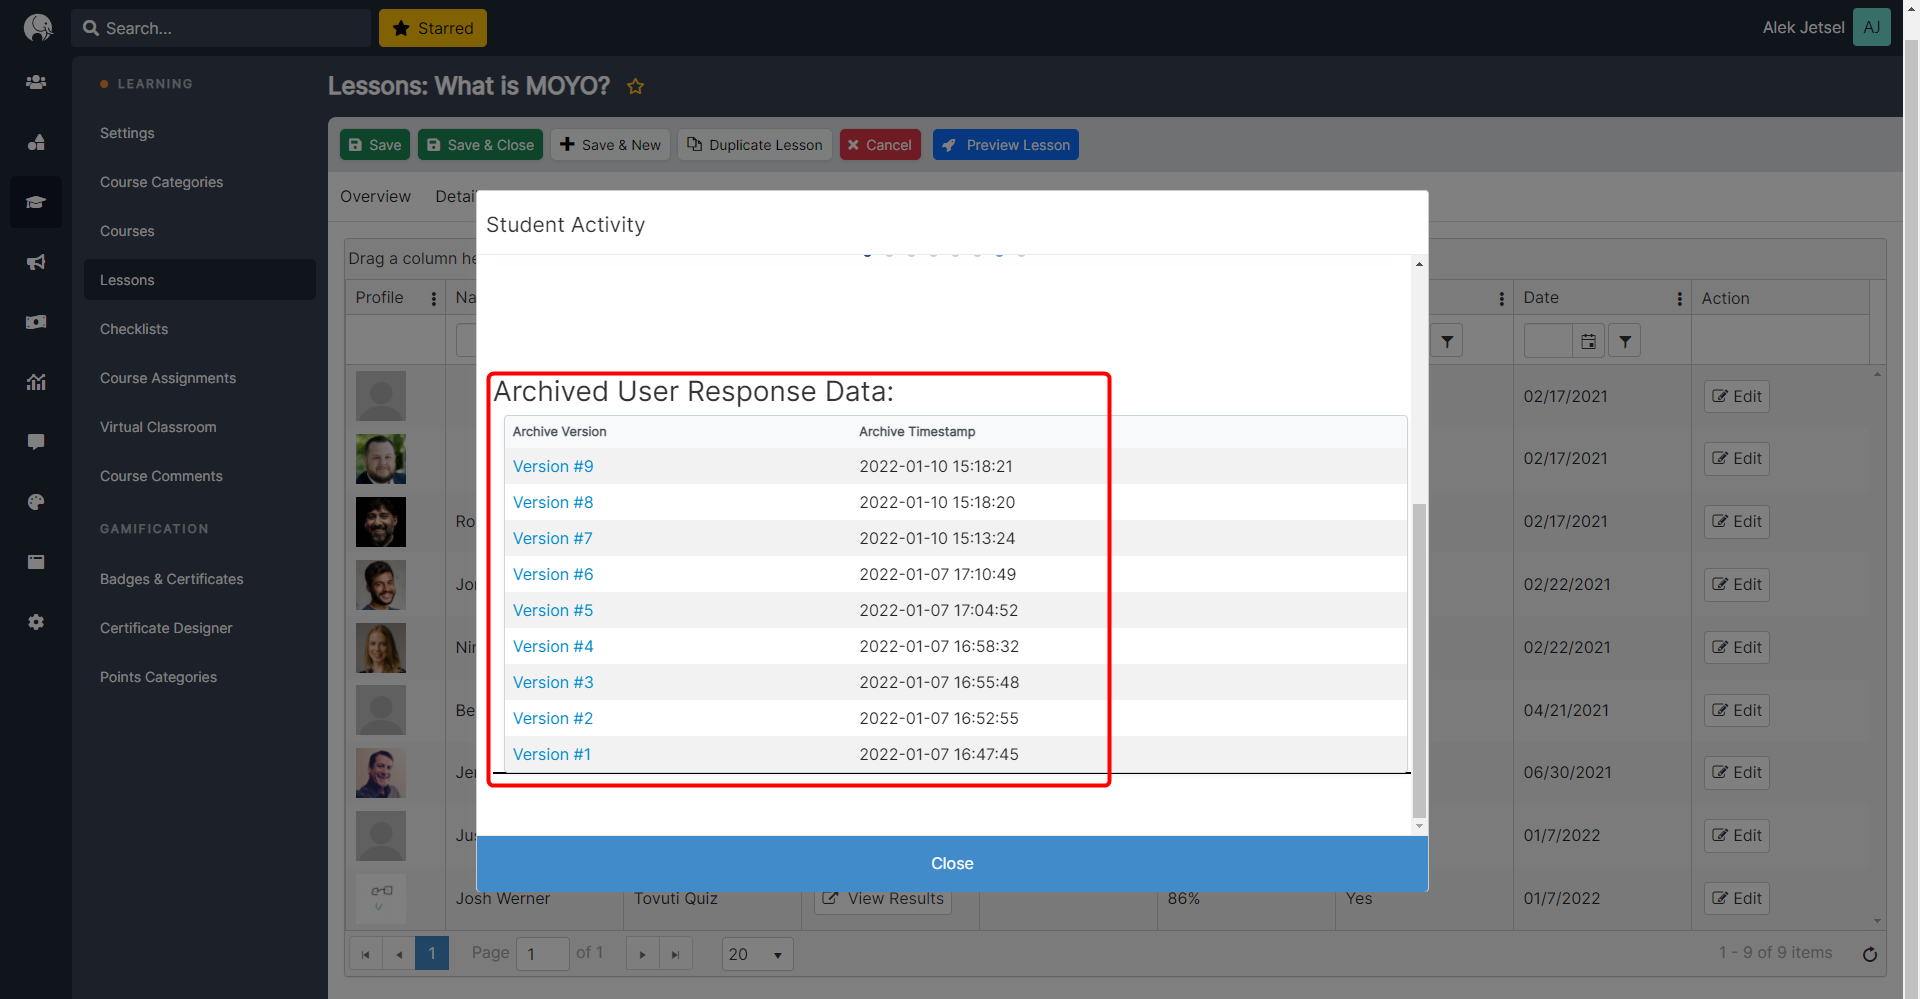Screen dimensions: 1920x999
Task: Click Preview Lesson button
Action: pyautogui.click(x=1006, y=145)
